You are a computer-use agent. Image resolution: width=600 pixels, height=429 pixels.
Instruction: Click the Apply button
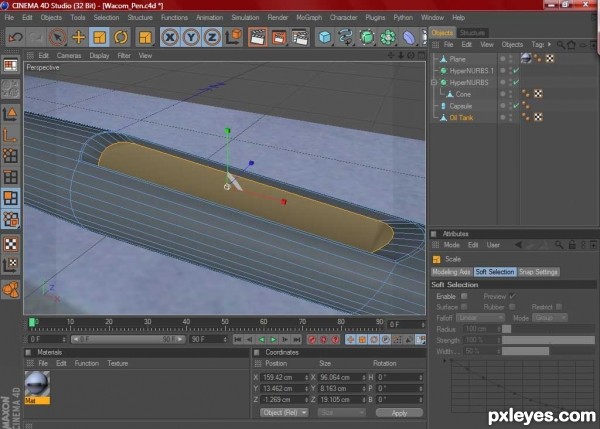click(x=399, y=413)
